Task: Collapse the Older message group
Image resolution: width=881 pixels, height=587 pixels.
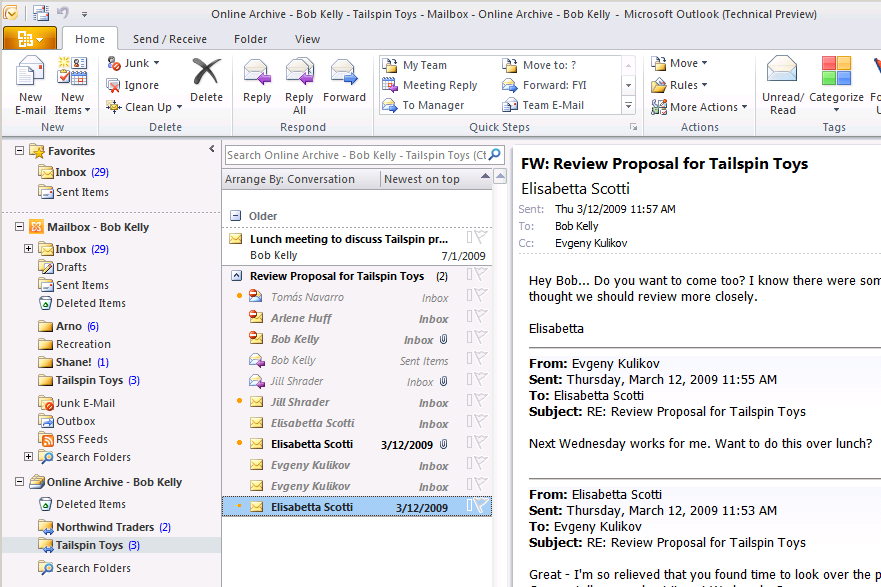Action: 236,216
